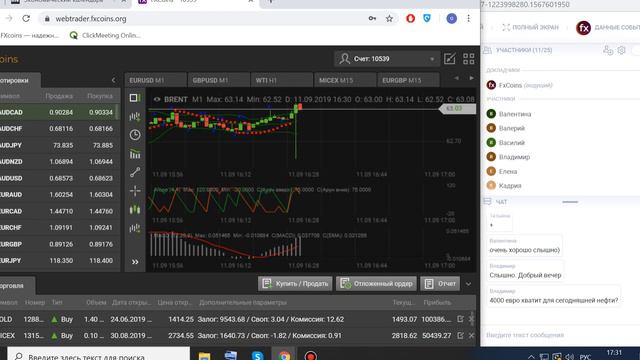The height and width of the screenshot is (360, 640).
Task: Select the AUDUSD quote row
Action: coord(59,178)
